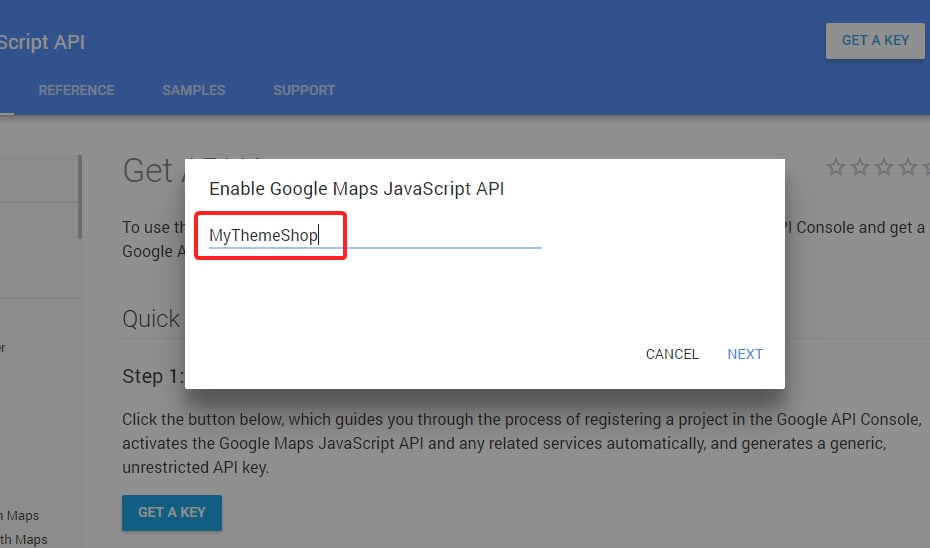Click the second rating star
Viewport: 930px width, 548px height.
[860, 167]
